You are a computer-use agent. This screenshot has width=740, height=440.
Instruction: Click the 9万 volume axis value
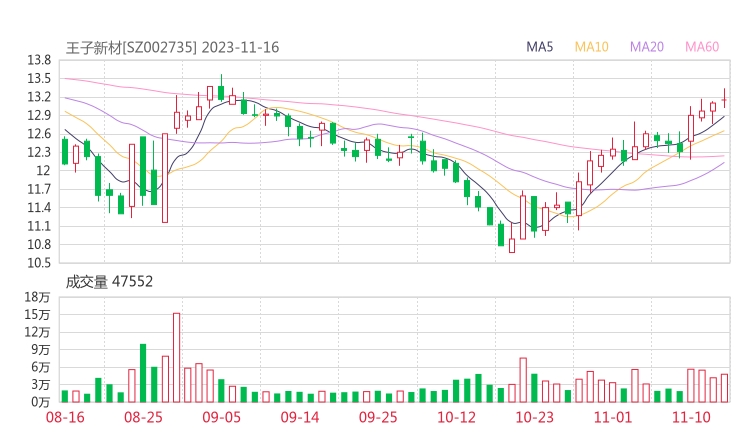coord(41,349)
